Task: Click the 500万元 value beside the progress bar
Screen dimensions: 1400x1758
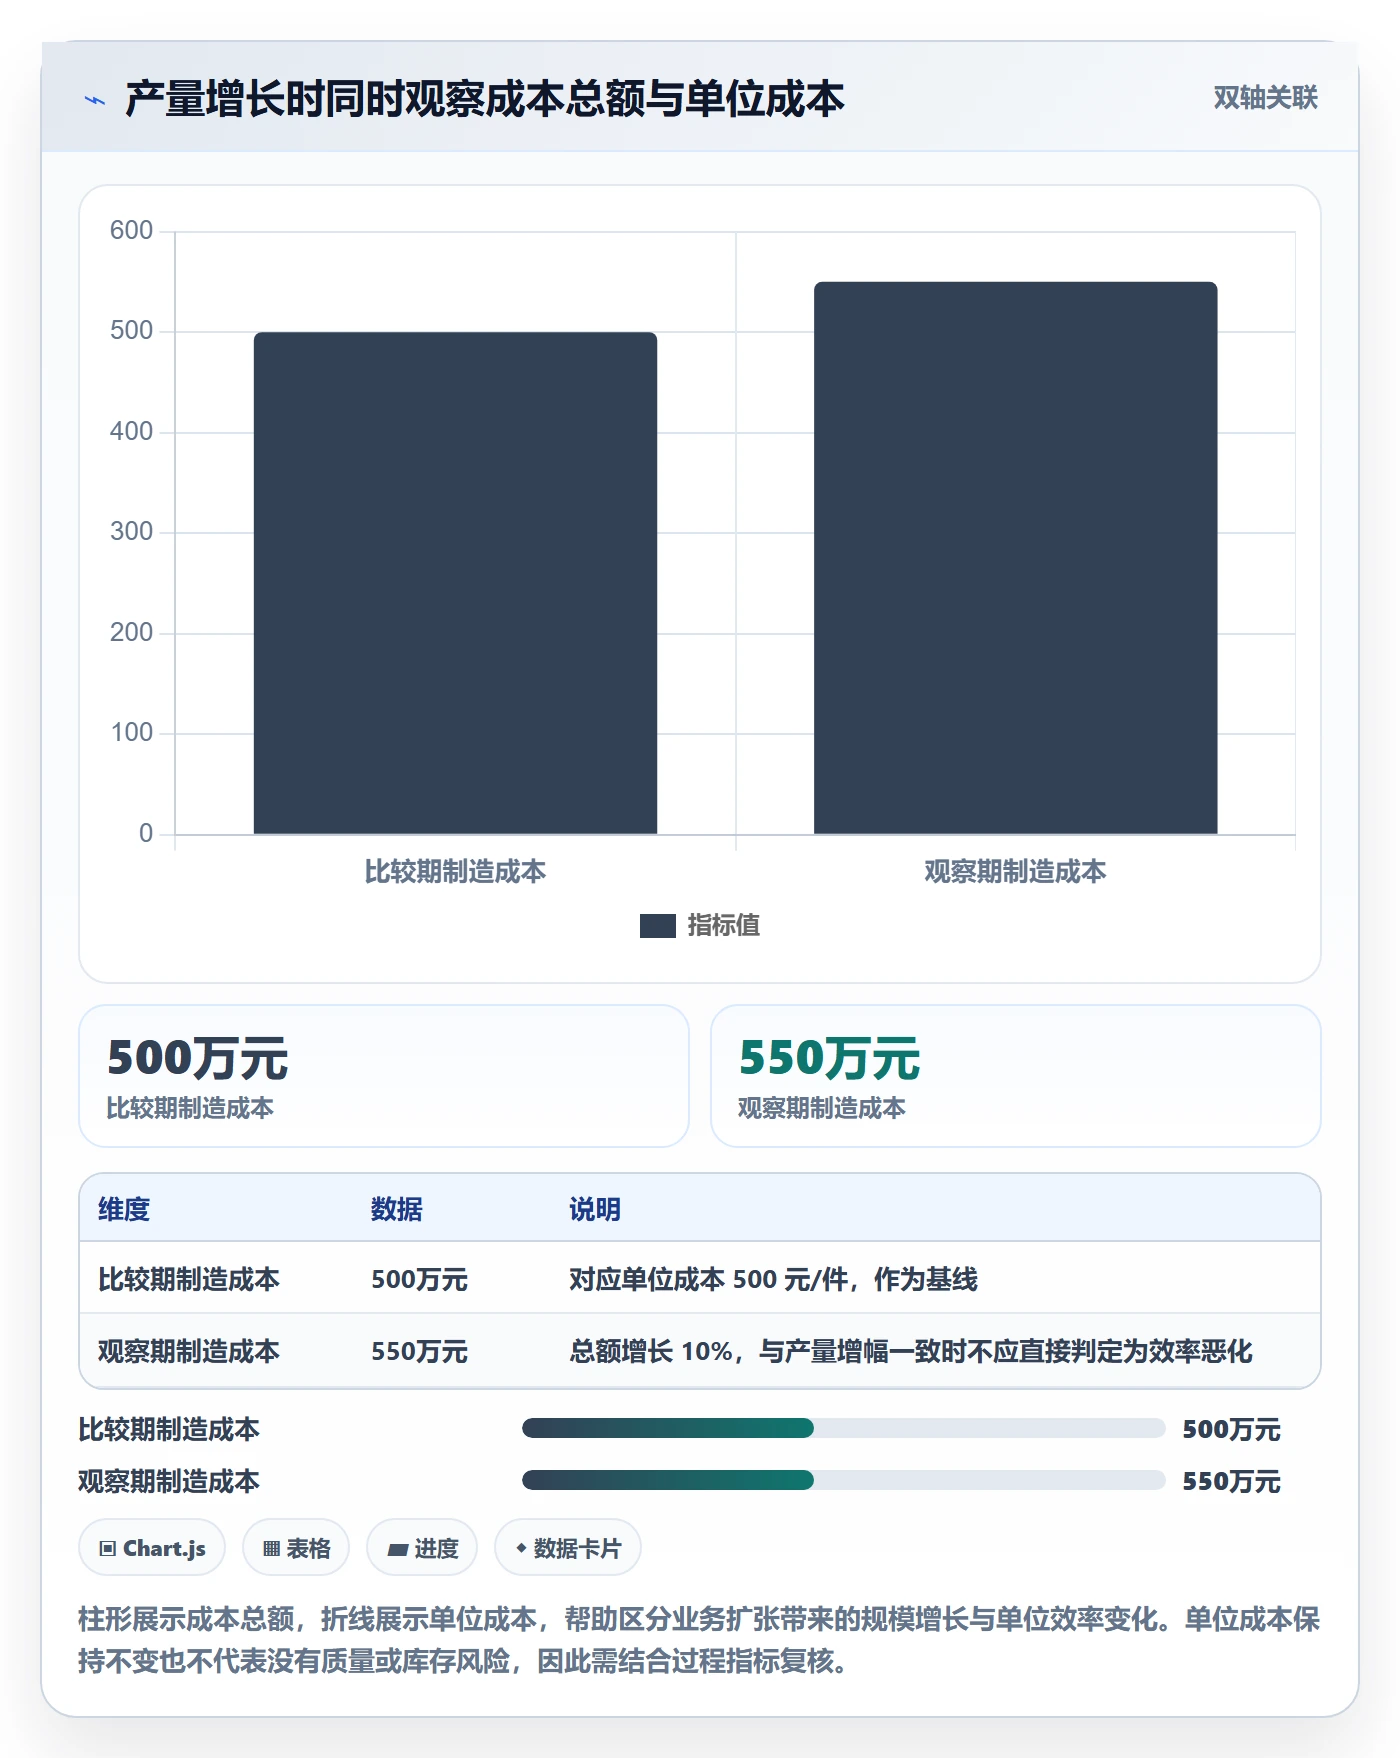Action: (1231, 1429)
